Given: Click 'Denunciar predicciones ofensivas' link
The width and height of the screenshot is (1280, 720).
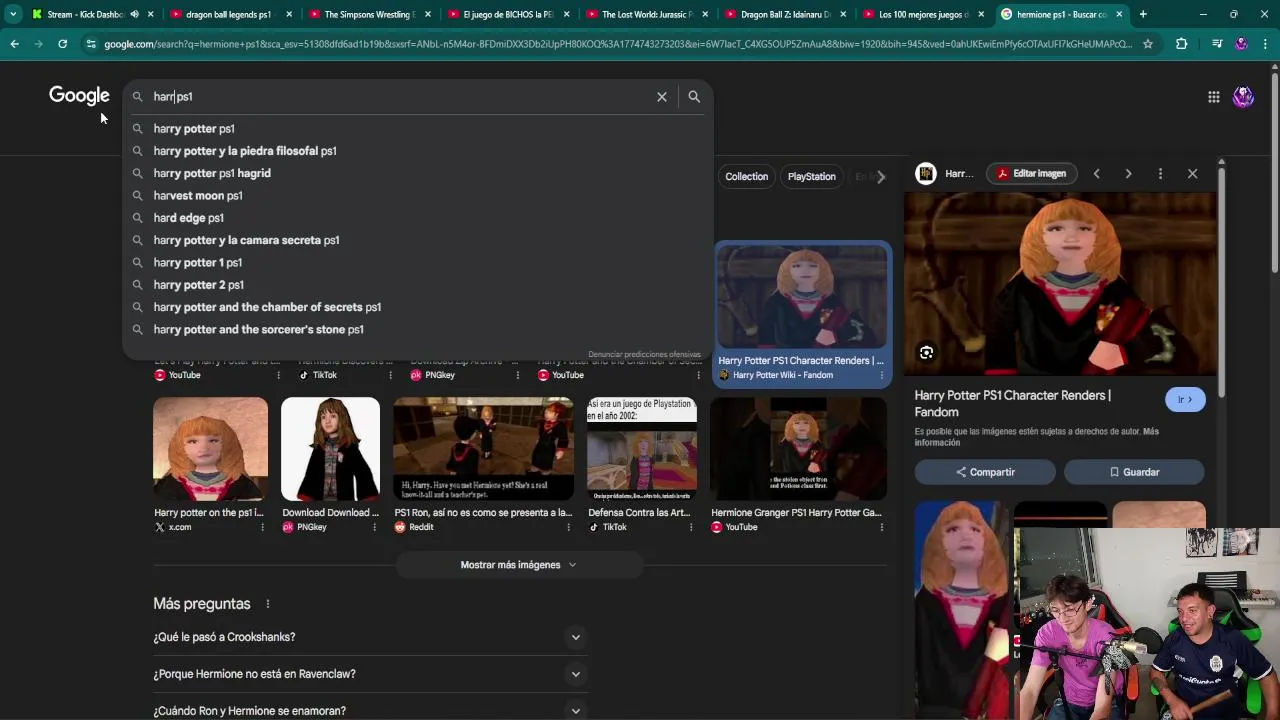Looking at the screenshot, I should (644, 355).
